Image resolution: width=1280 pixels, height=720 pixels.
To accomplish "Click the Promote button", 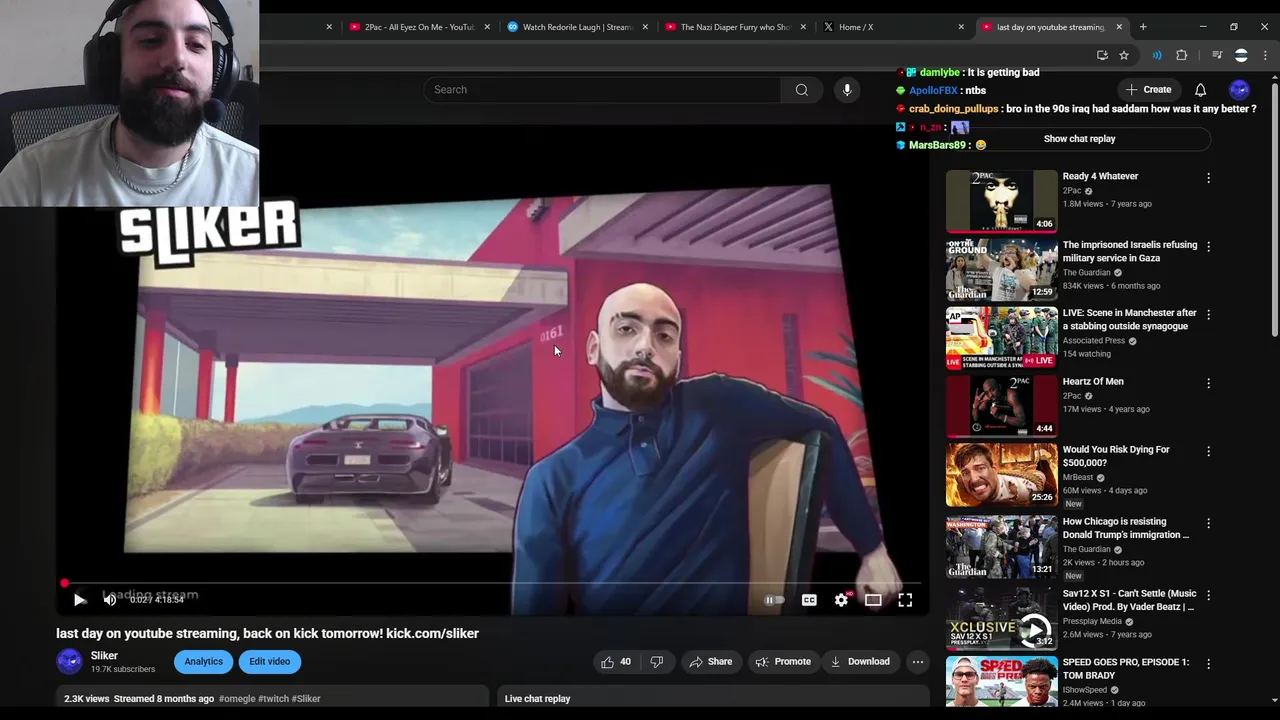I will 783,661.
